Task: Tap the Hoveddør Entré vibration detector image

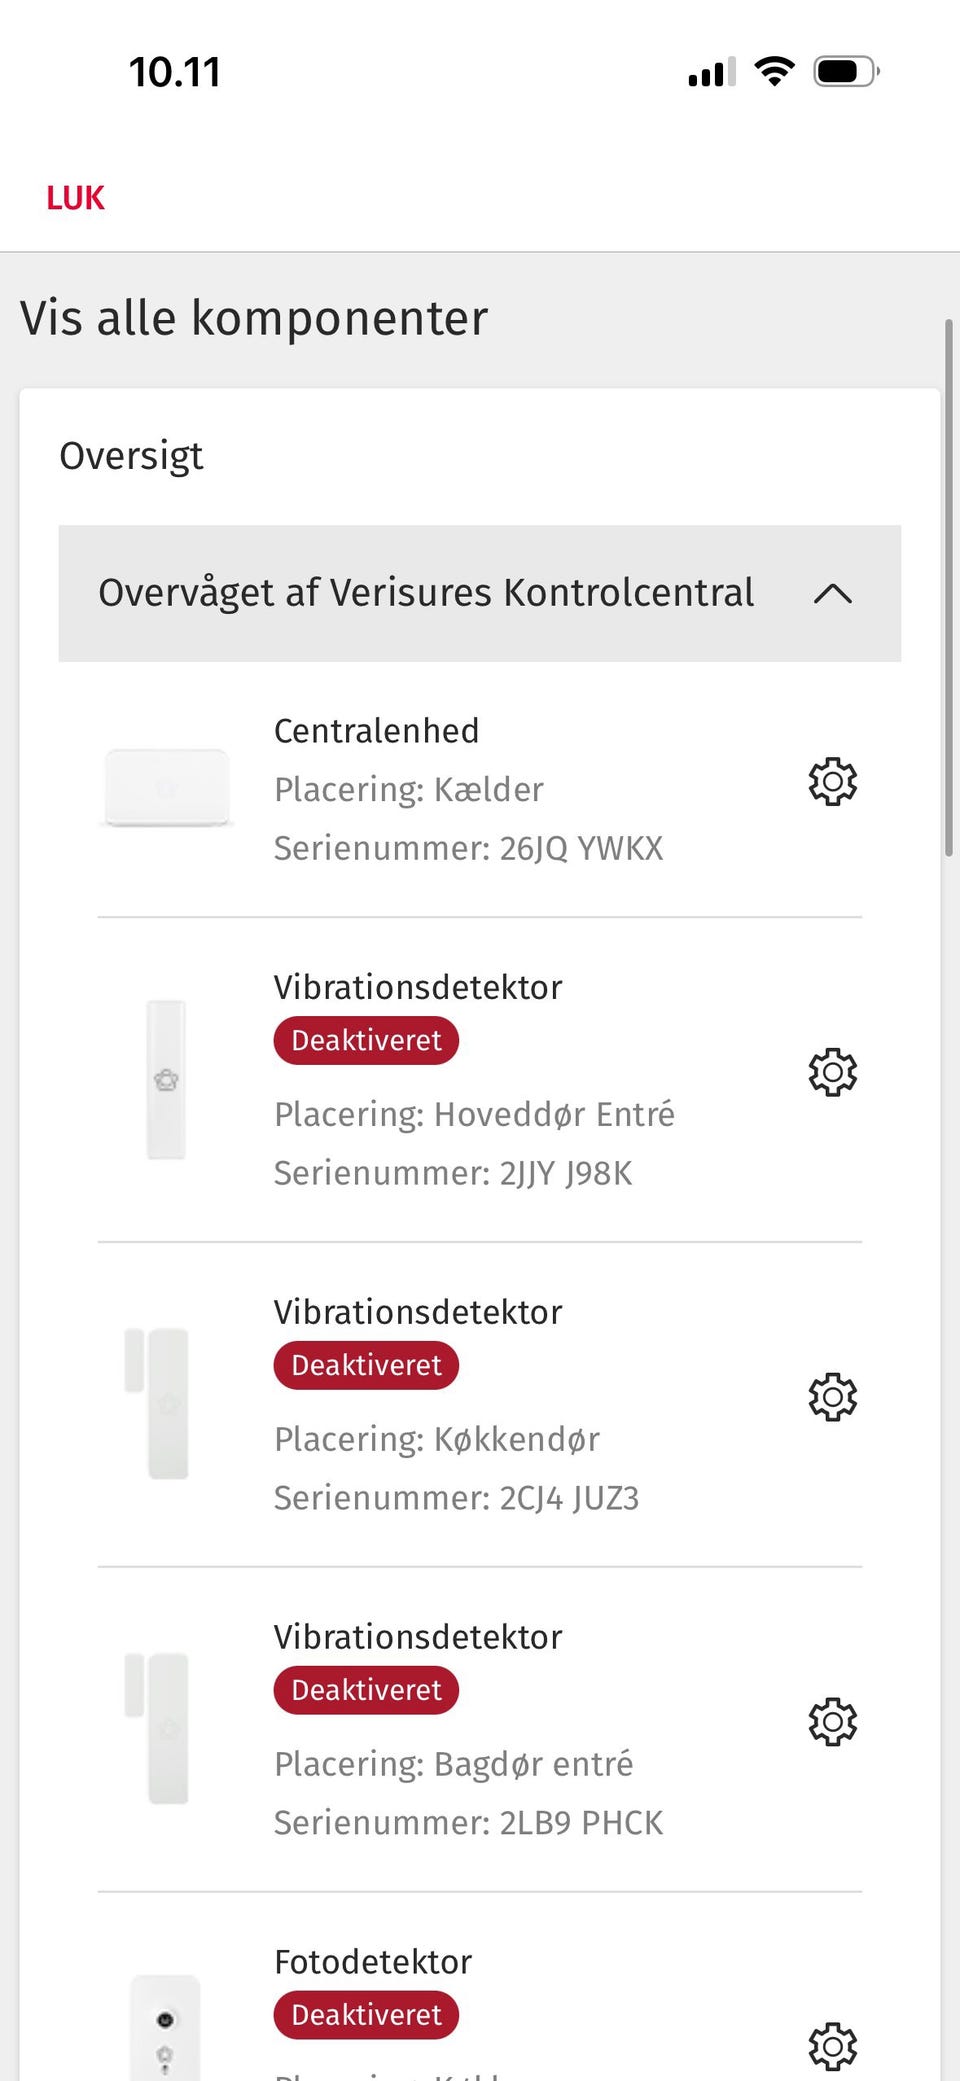Action: pos(166,1080)
